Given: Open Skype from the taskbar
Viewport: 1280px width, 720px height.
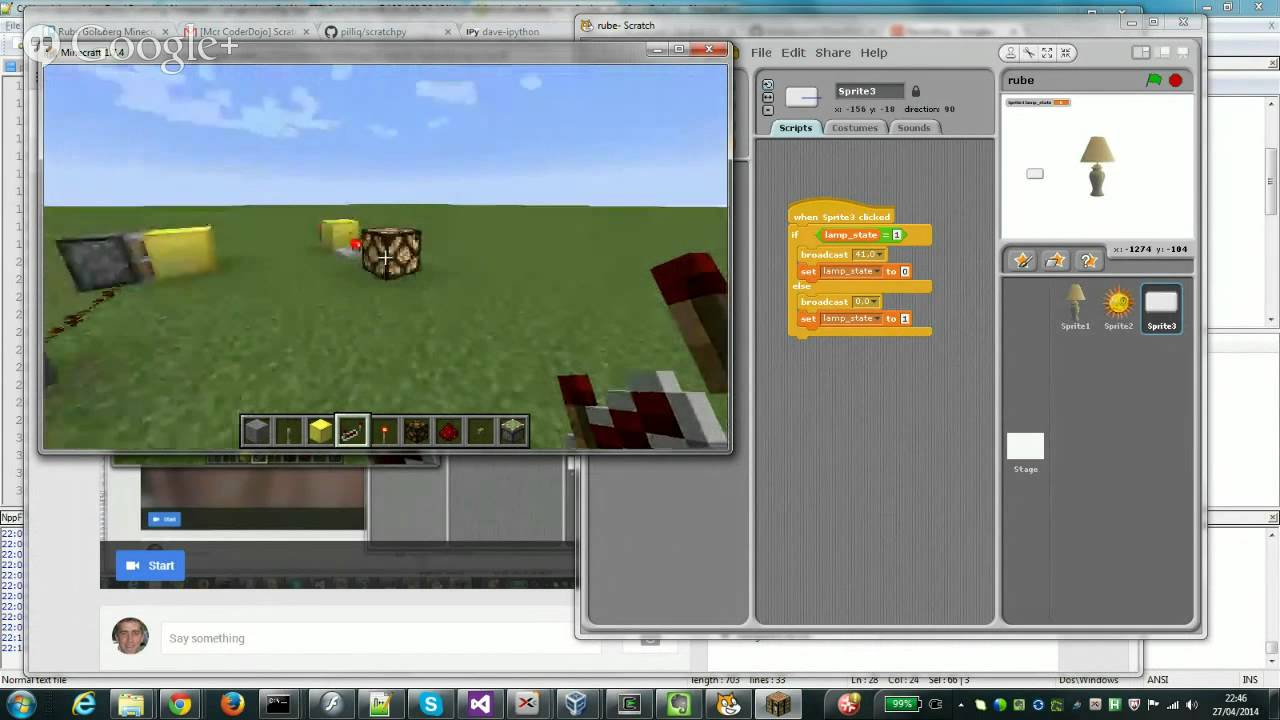Looking at the screenshot, I should coord(430,704).
